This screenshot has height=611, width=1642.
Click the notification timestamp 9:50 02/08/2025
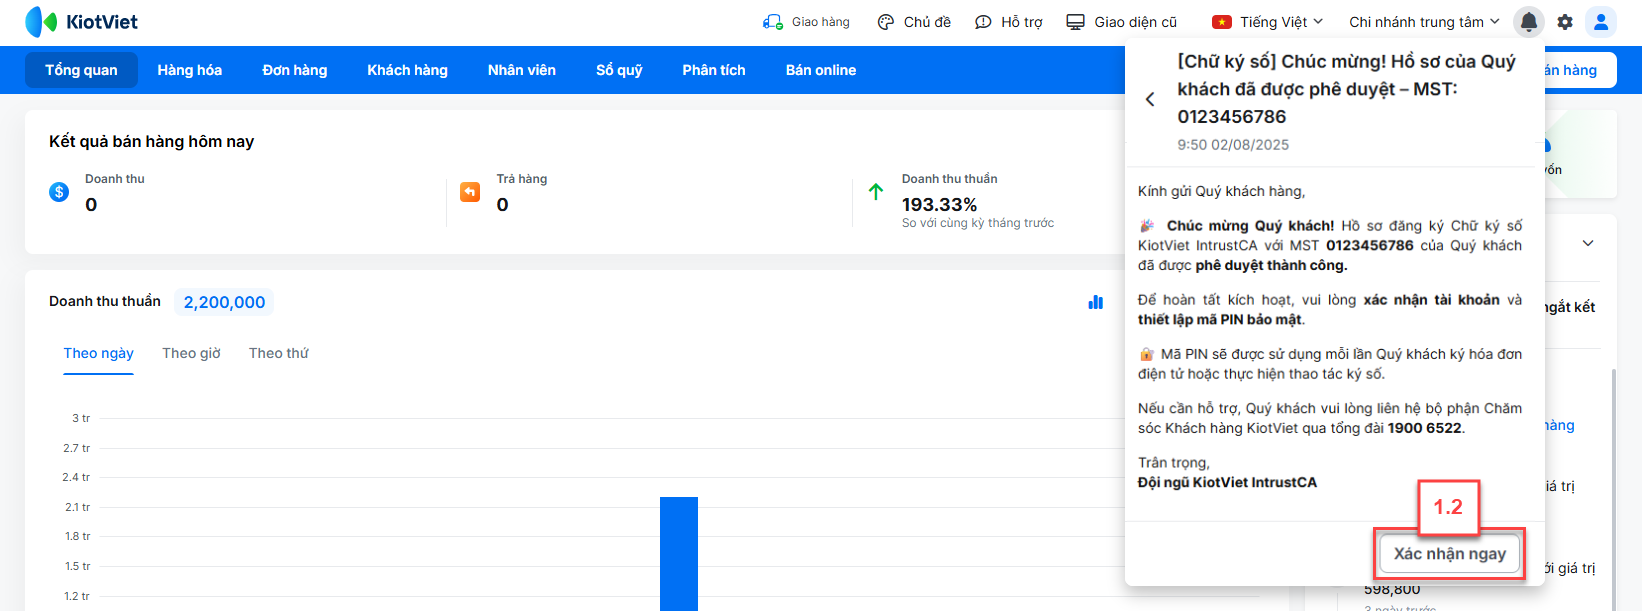[1233, 145]
